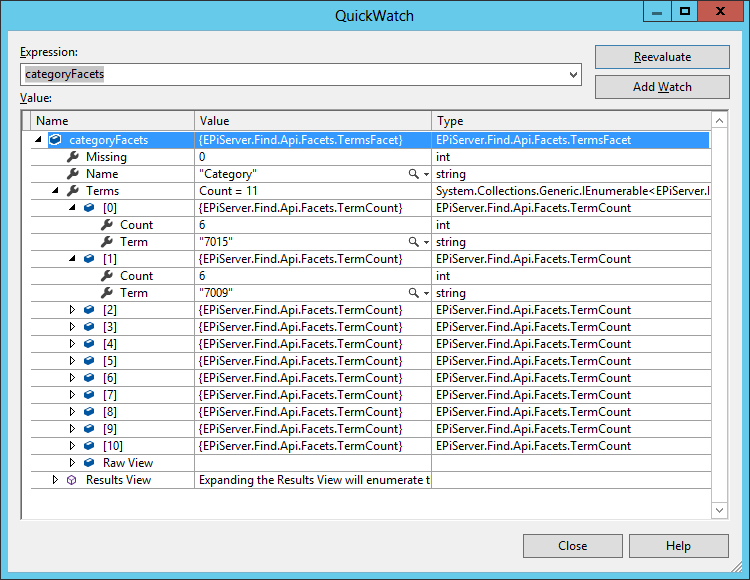750x580 pixels.
Task: Open text visualizer magnifier for "Category" value
Action: pyautogui.click(x=414, y=174)
